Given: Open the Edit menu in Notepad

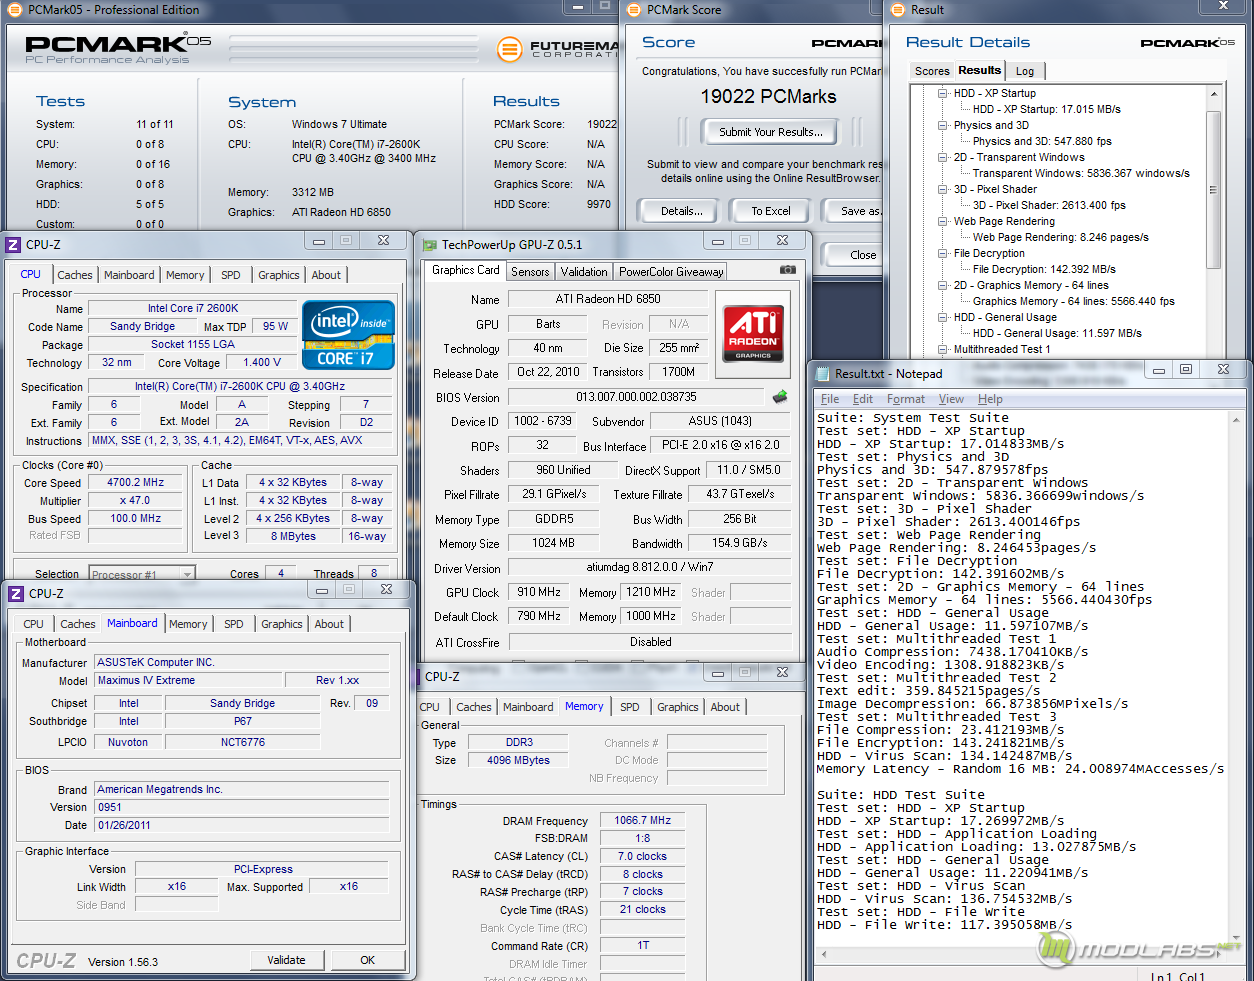Looking at the screenshot, I should click(x=863, y=399).
